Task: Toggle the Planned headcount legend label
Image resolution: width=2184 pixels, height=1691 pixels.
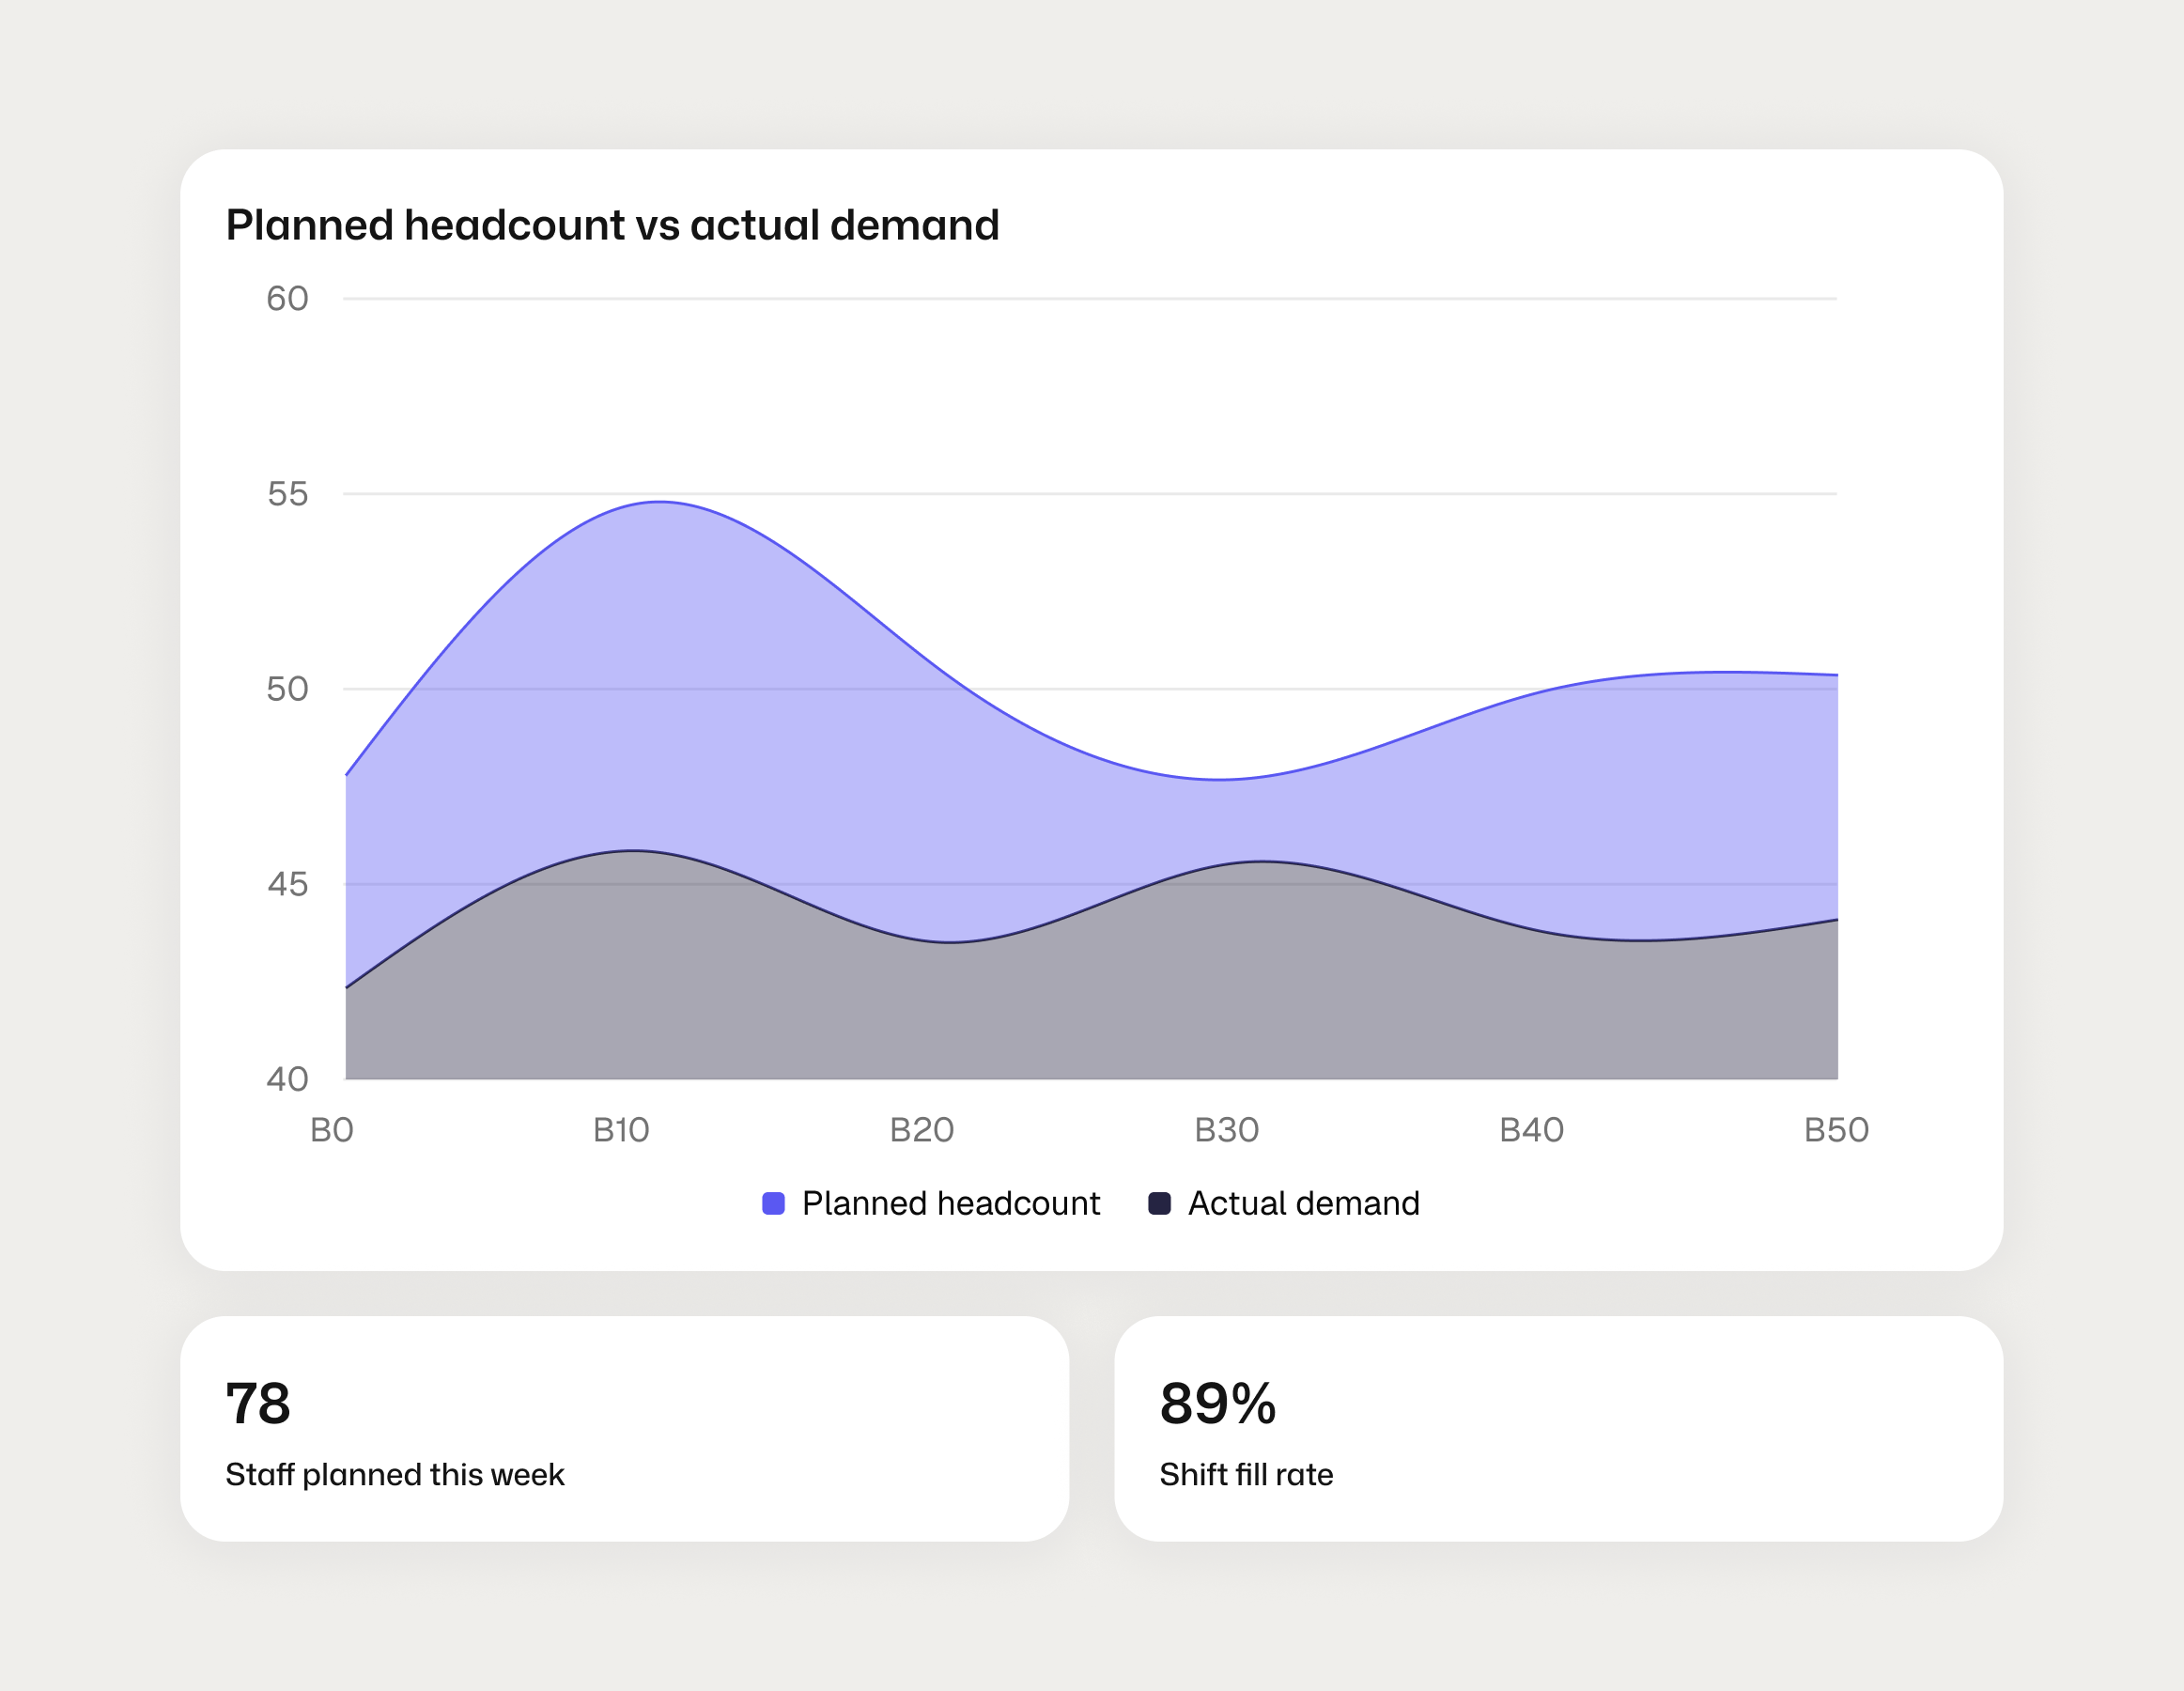Action: 950,1203
